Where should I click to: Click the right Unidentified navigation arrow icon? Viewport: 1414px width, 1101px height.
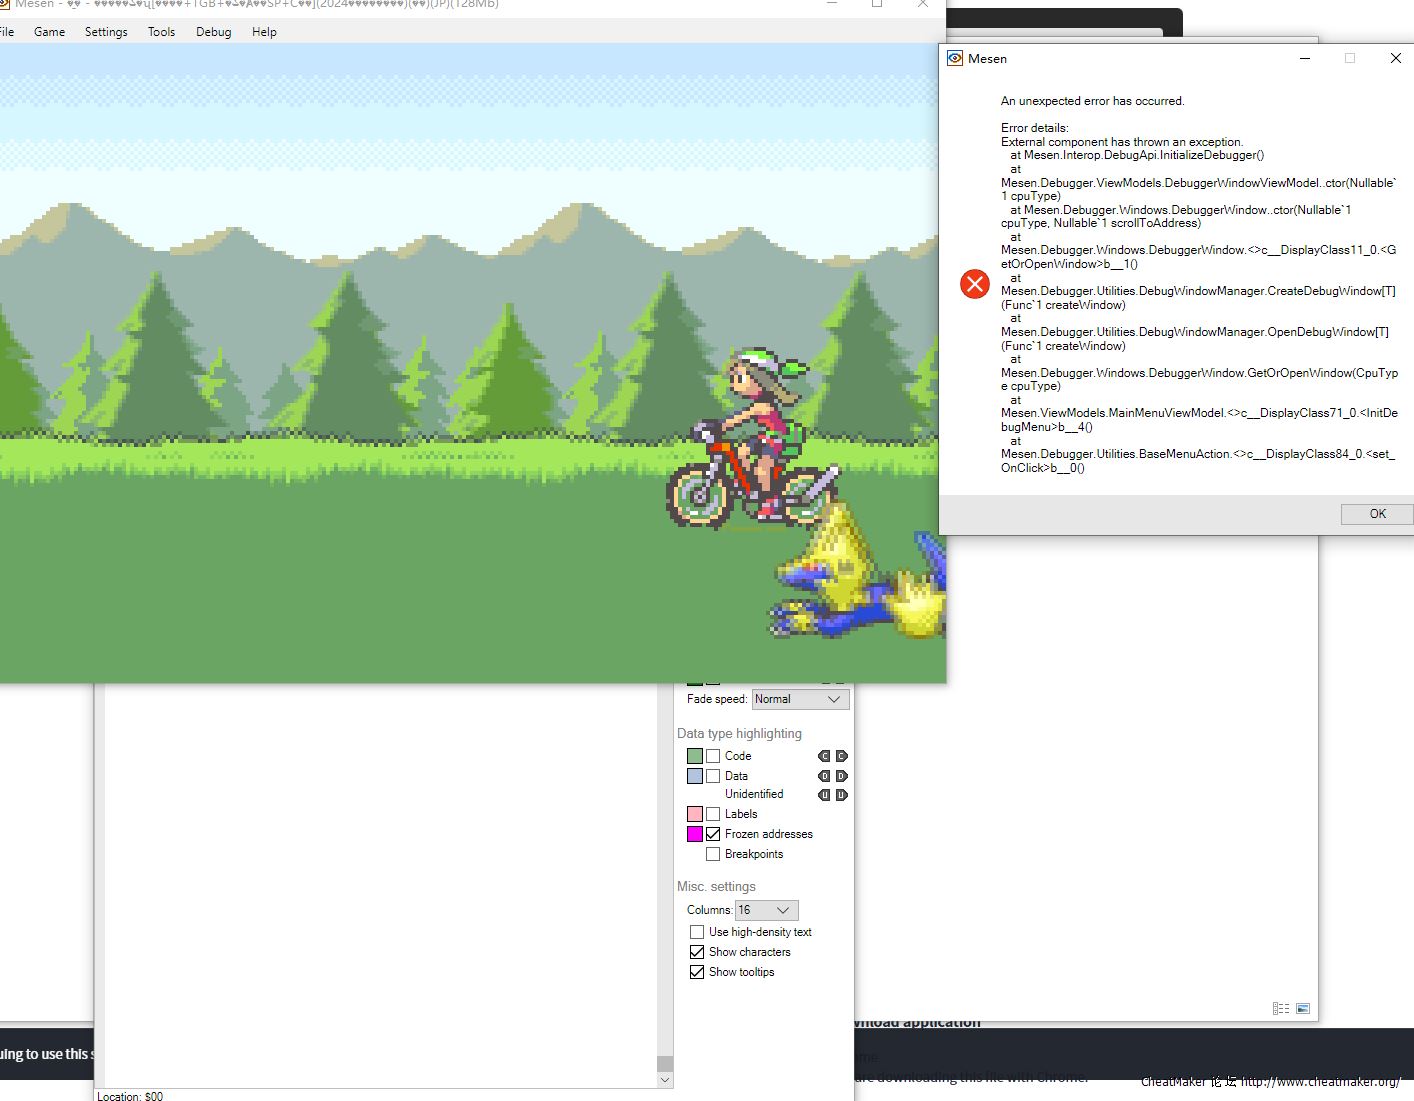click(x=841, y=795)
